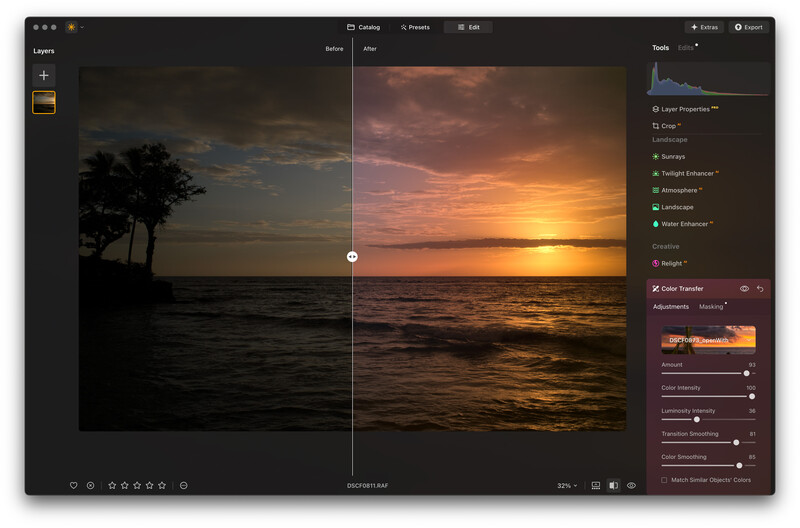The image size is (800, 528).
Task: Open the Layer Properties tool
Action: (x=685, y=109)
